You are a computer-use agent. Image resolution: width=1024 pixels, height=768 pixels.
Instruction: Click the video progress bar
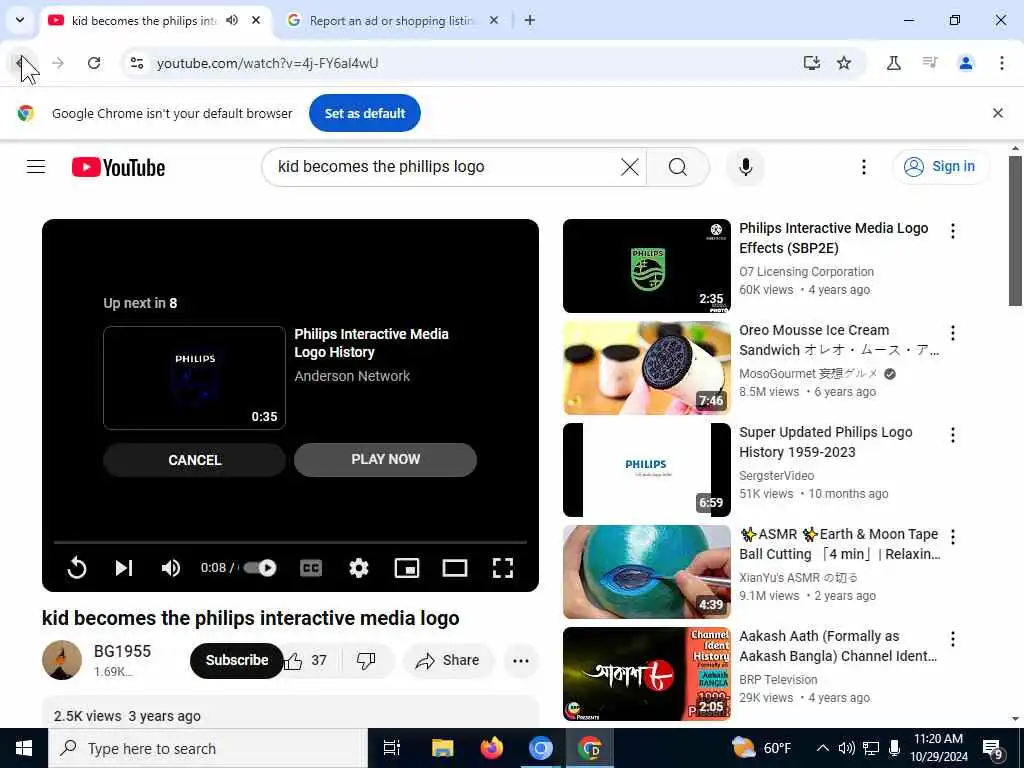(290, 542)
